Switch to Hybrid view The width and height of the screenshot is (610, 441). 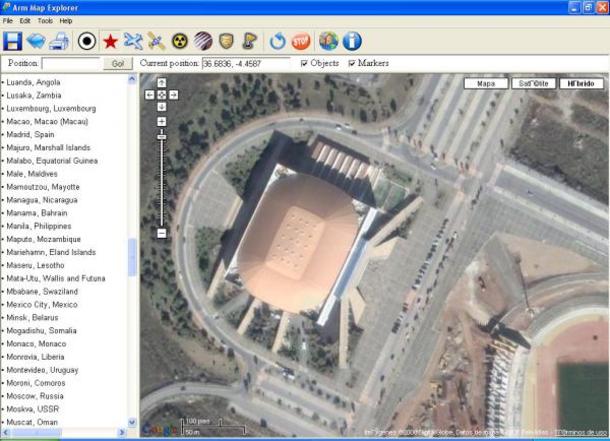tap(581, 83)
